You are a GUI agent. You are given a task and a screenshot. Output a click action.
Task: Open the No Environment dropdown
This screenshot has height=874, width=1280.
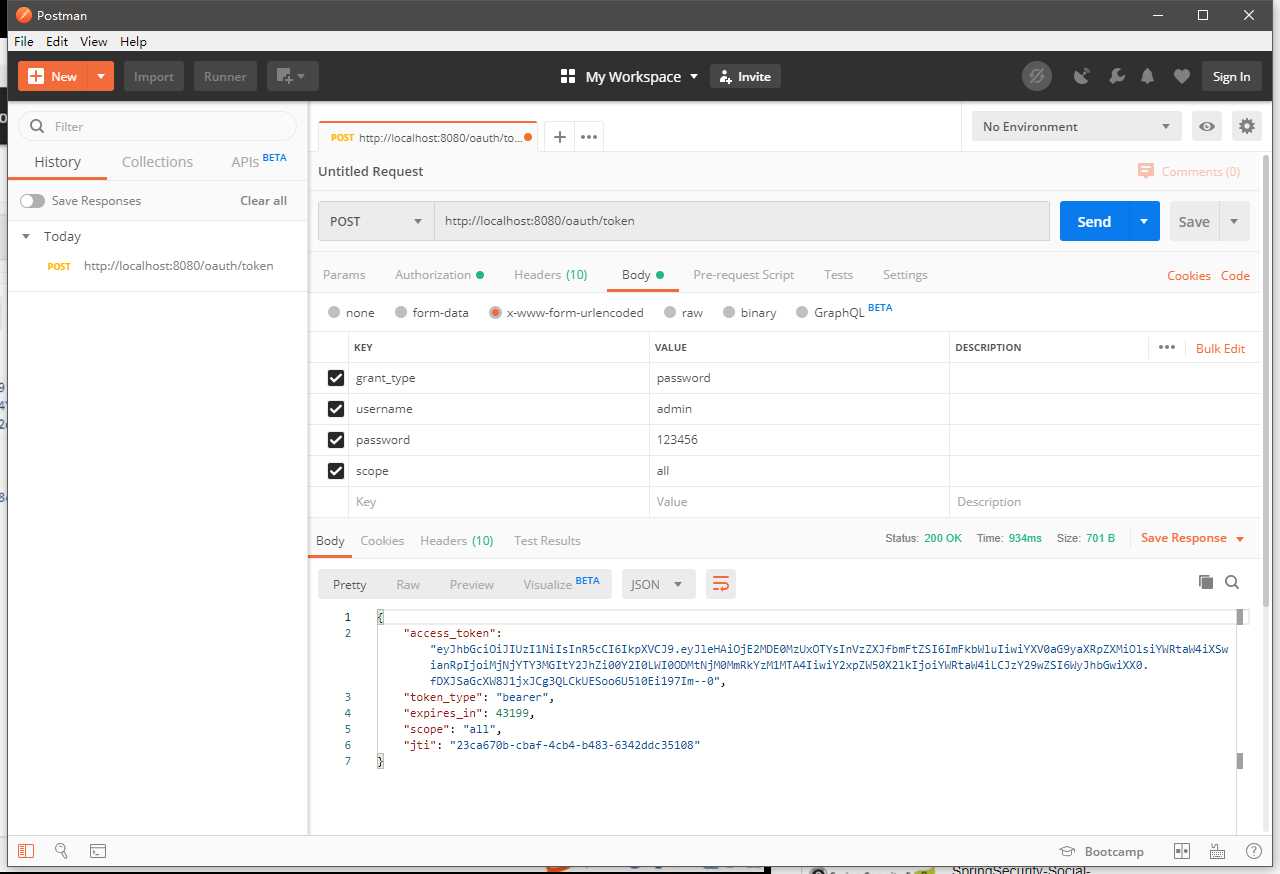pyautogui.click(x=1077, y=126)
